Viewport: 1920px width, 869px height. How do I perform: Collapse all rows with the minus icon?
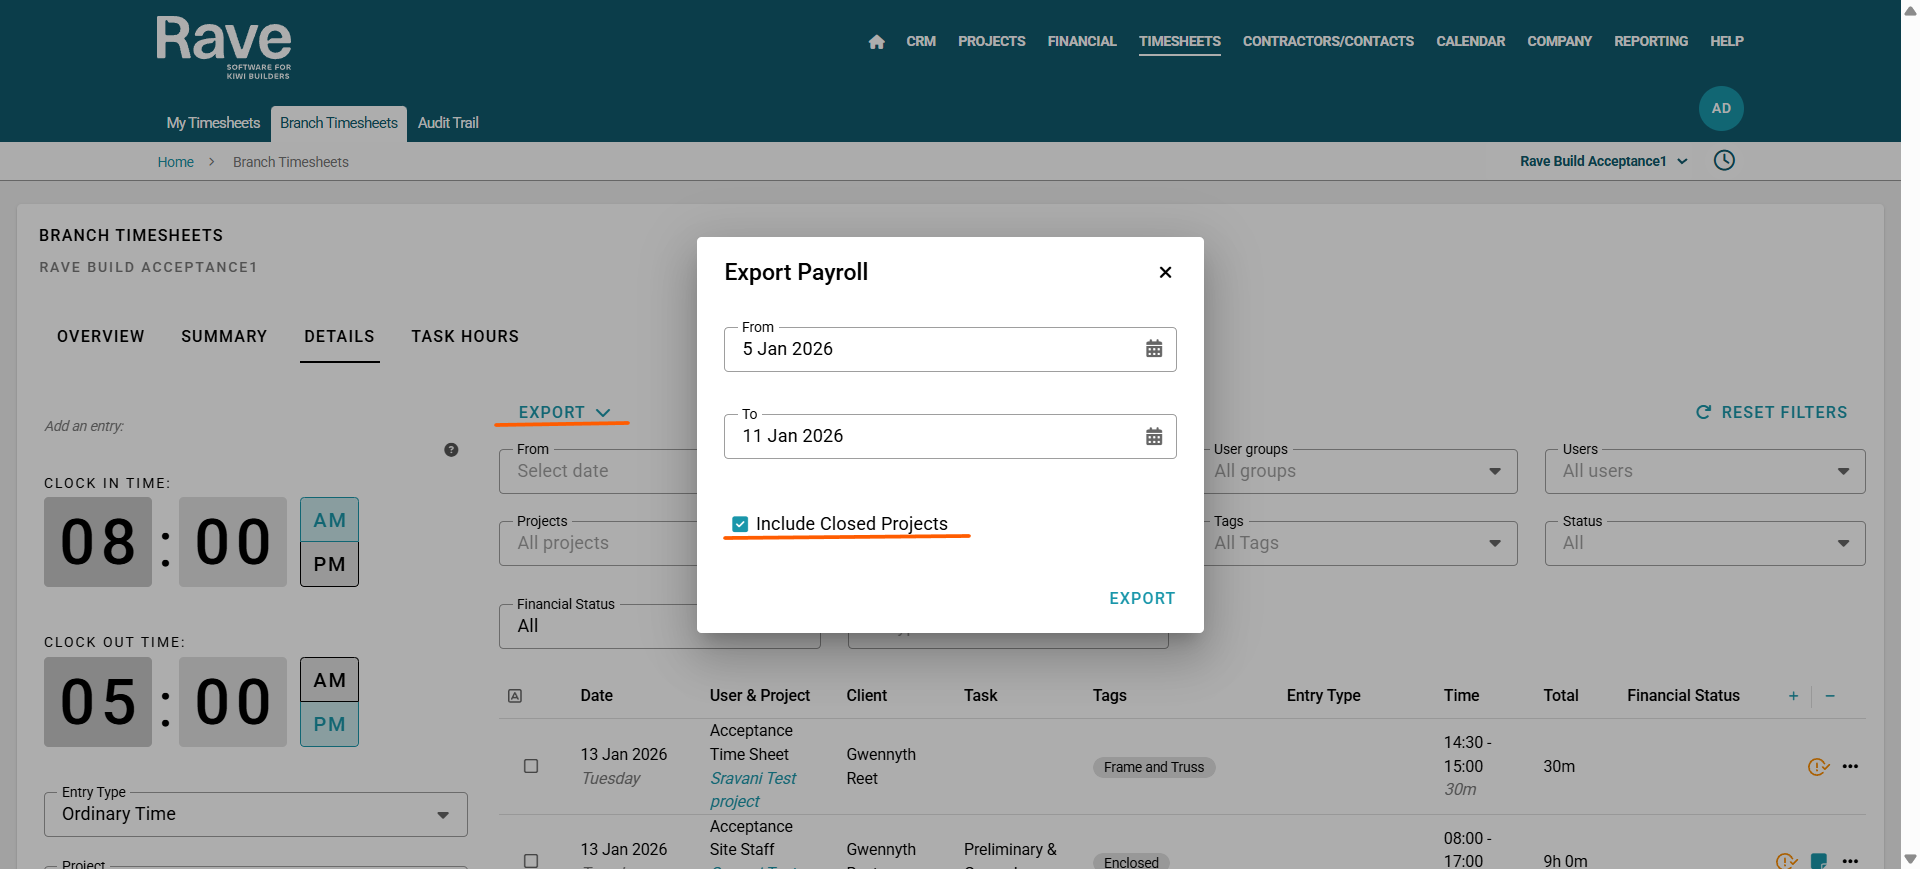1830,696
